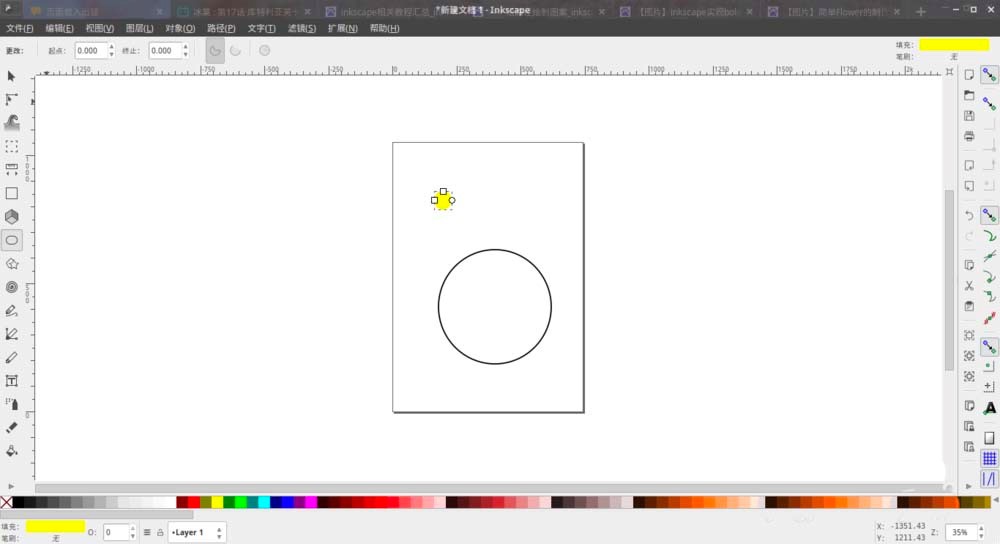Screen dimensions: 1000x544
Task: Select the Spiral tool
Action: [x=12, y=287]
